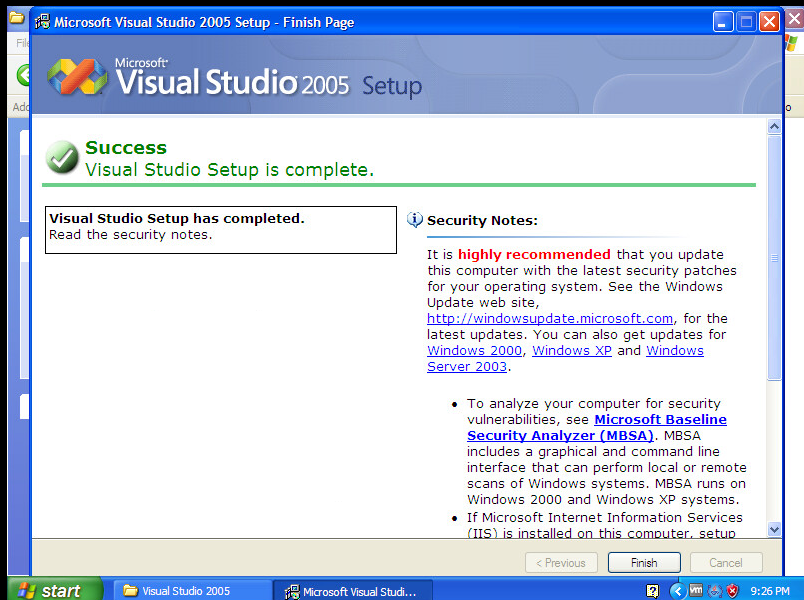Screen dimensions: 804x600
Task: Open the windowsupdate.microsoft.com link
Action: [x=550, y=318]
